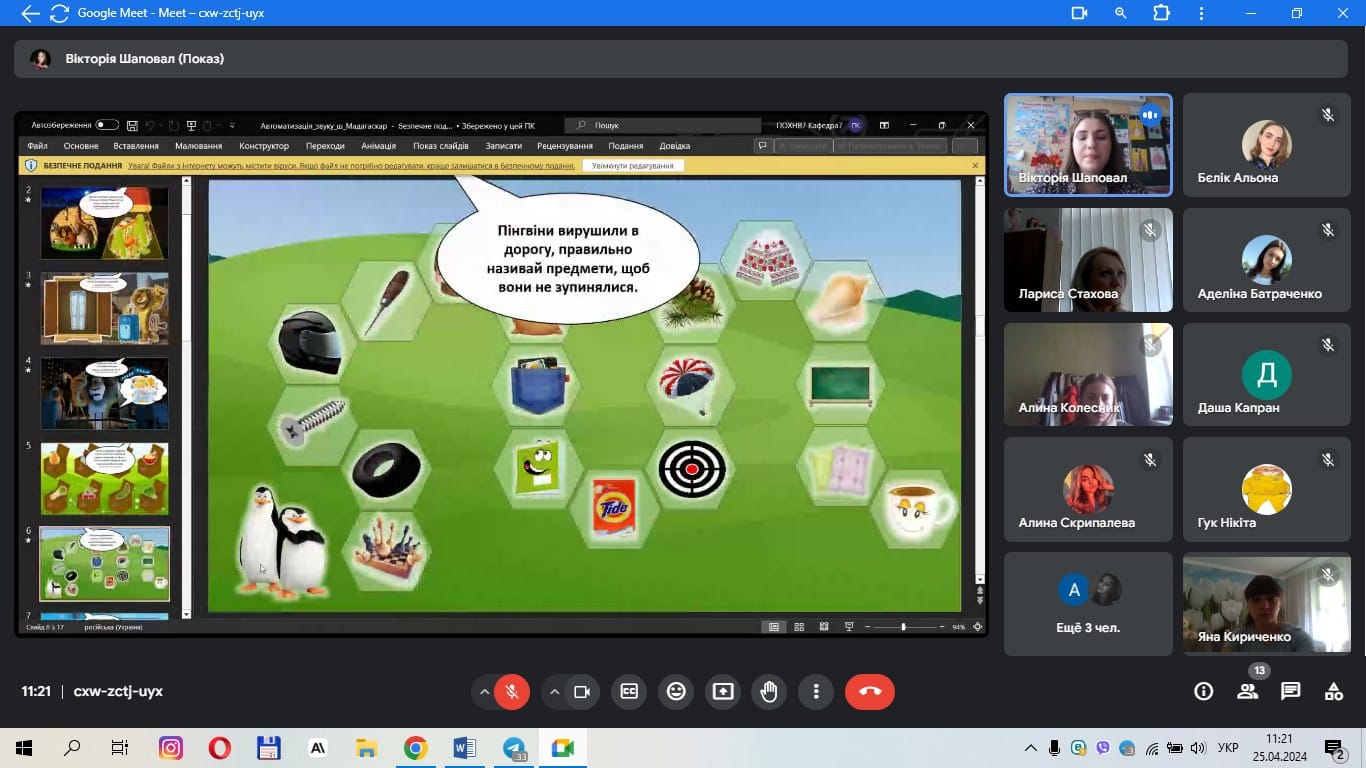
Task: Open the Основне ribbon tab
Action: [81, 146]
